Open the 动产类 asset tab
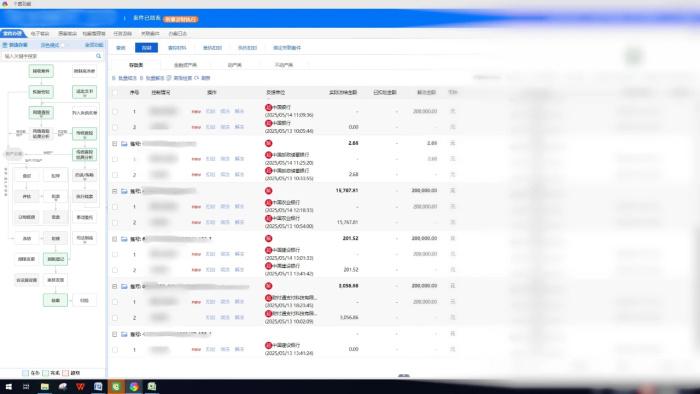 pyautogui.click(x=235, y=65)
